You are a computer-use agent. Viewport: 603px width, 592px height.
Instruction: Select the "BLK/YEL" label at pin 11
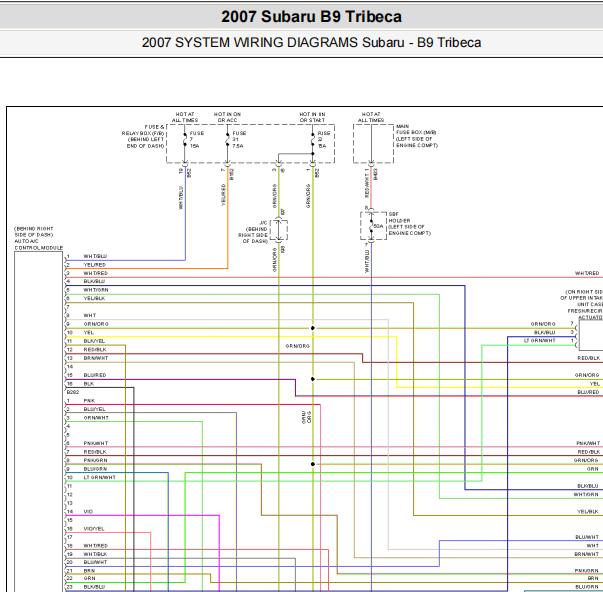pos(94,341)
